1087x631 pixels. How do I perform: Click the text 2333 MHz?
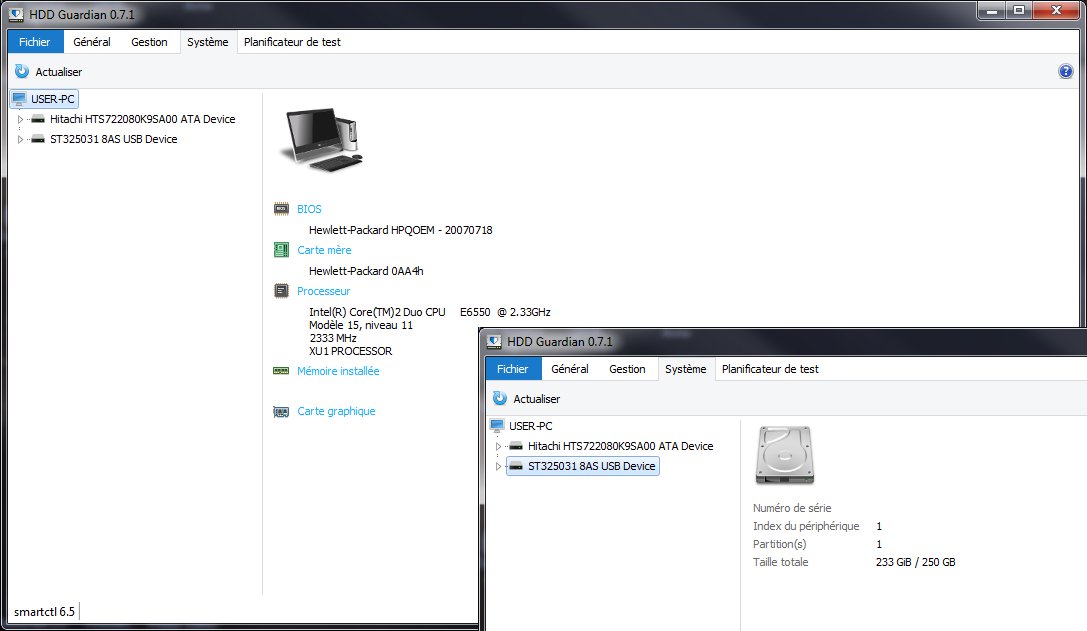click(x=333, y=338)
